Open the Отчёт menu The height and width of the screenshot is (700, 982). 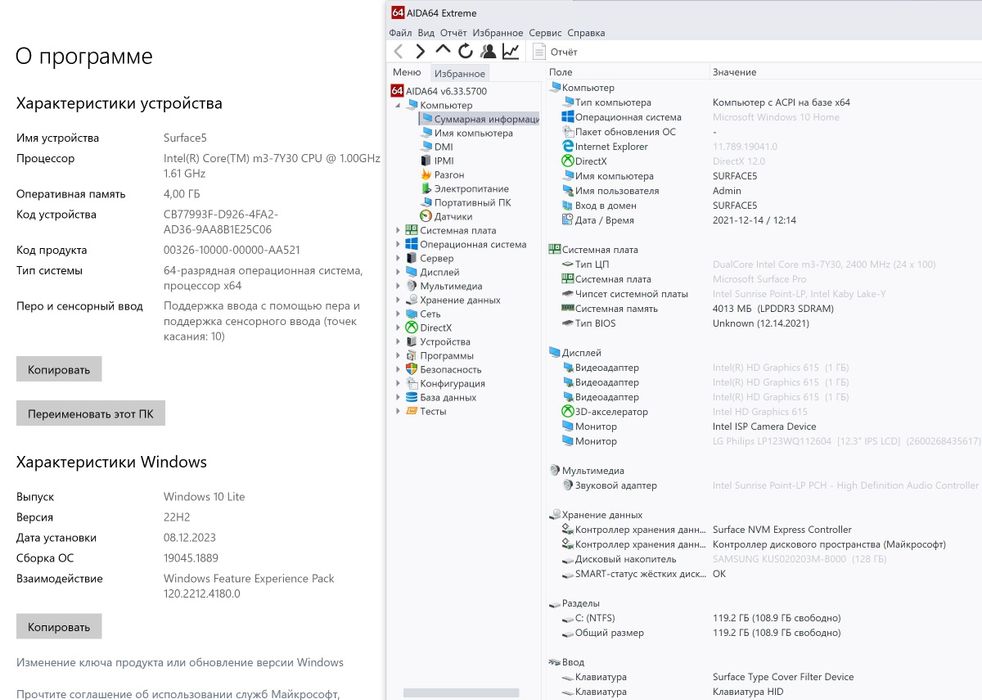pyautogui.click(x=453, y=33)
